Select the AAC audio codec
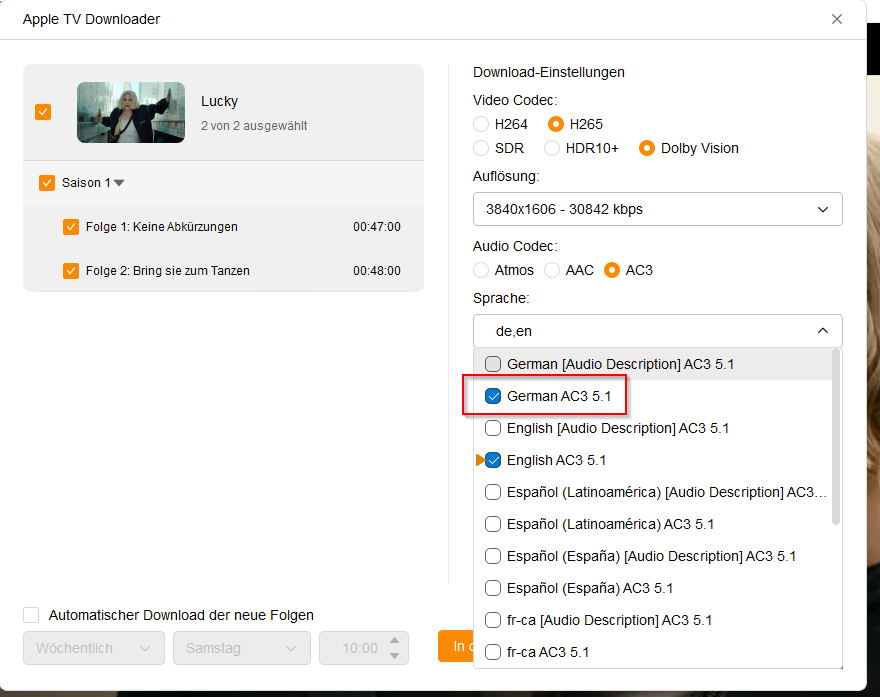 552,270
